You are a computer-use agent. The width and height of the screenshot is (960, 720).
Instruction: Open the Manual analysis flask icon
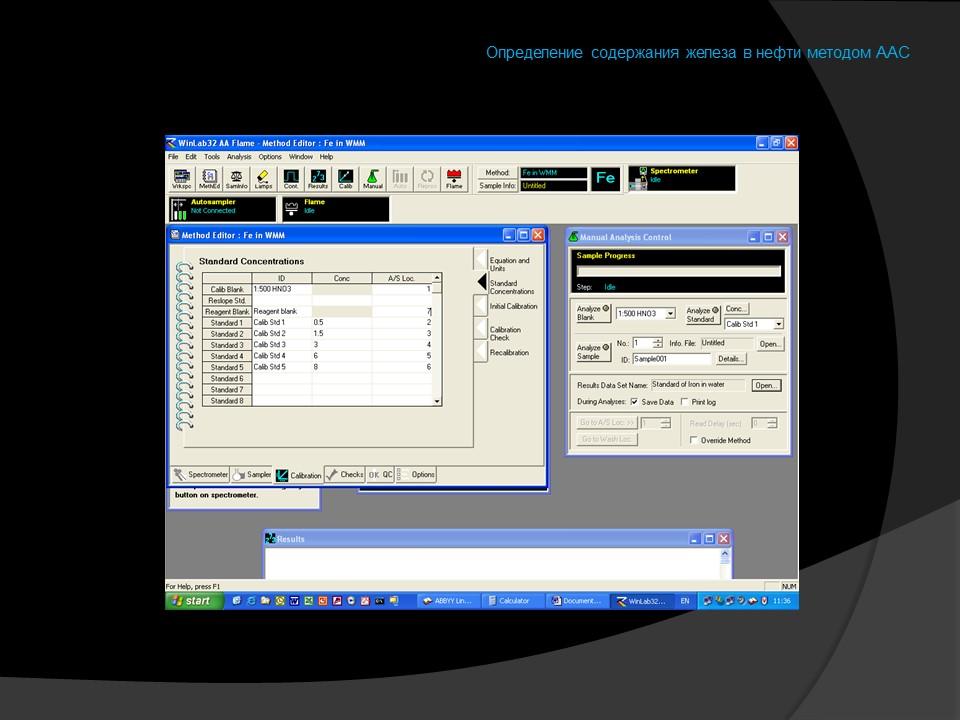coord(373,179)
